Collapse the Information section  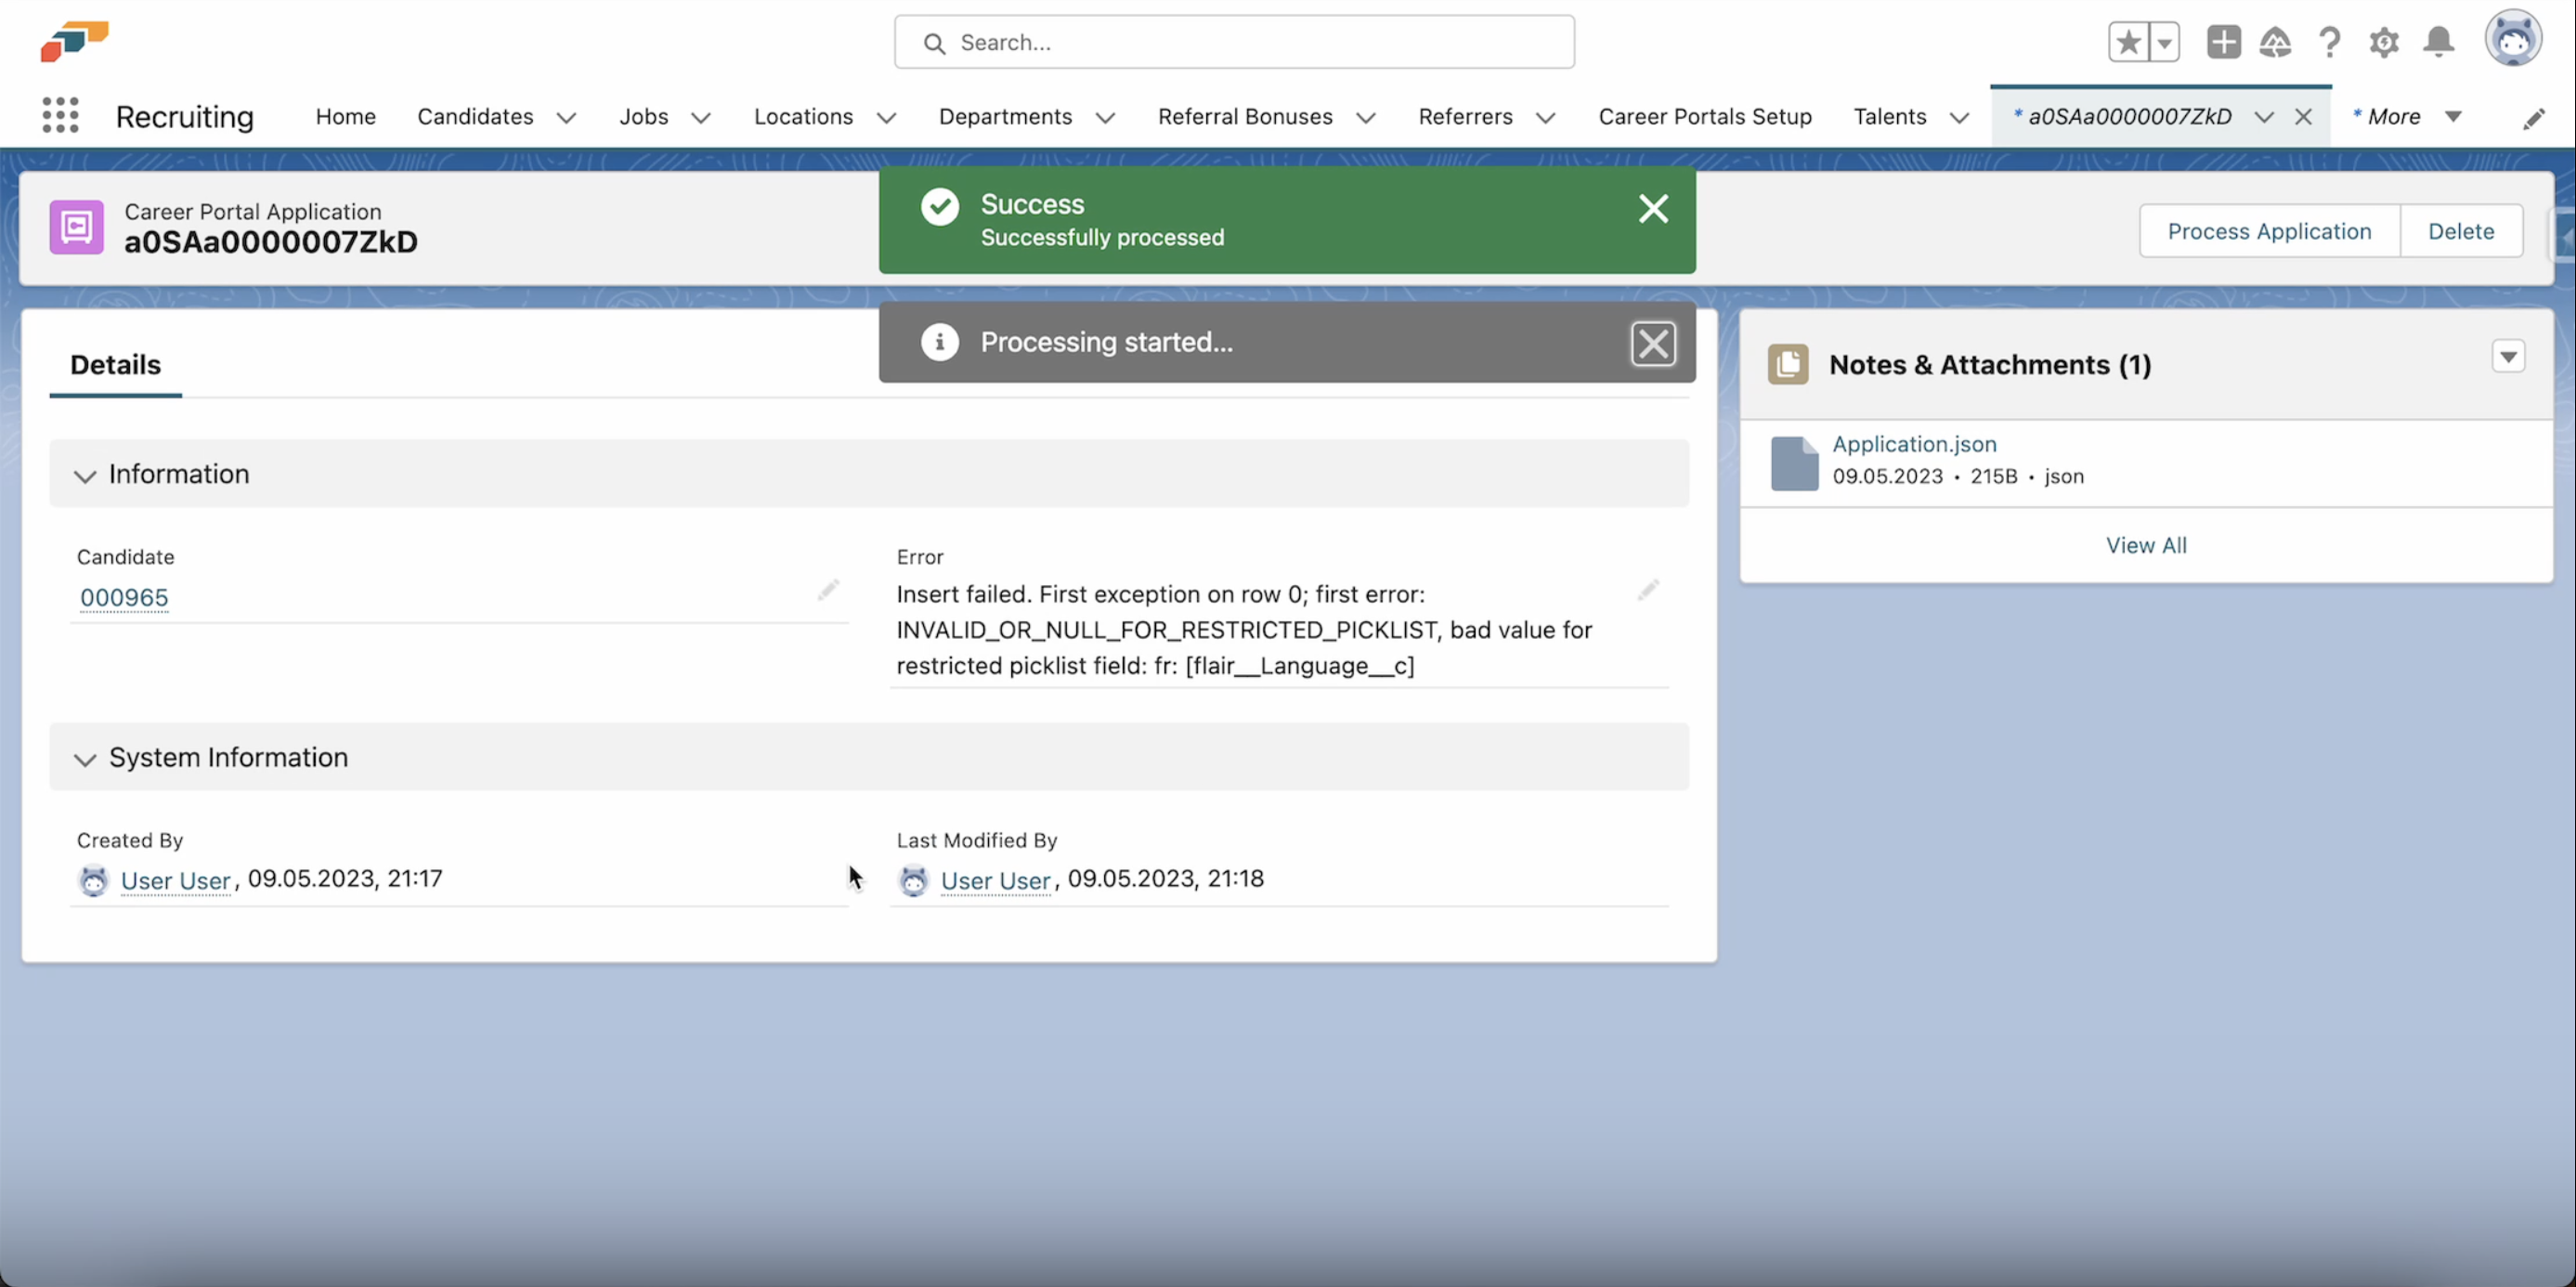tap(85, 475)
